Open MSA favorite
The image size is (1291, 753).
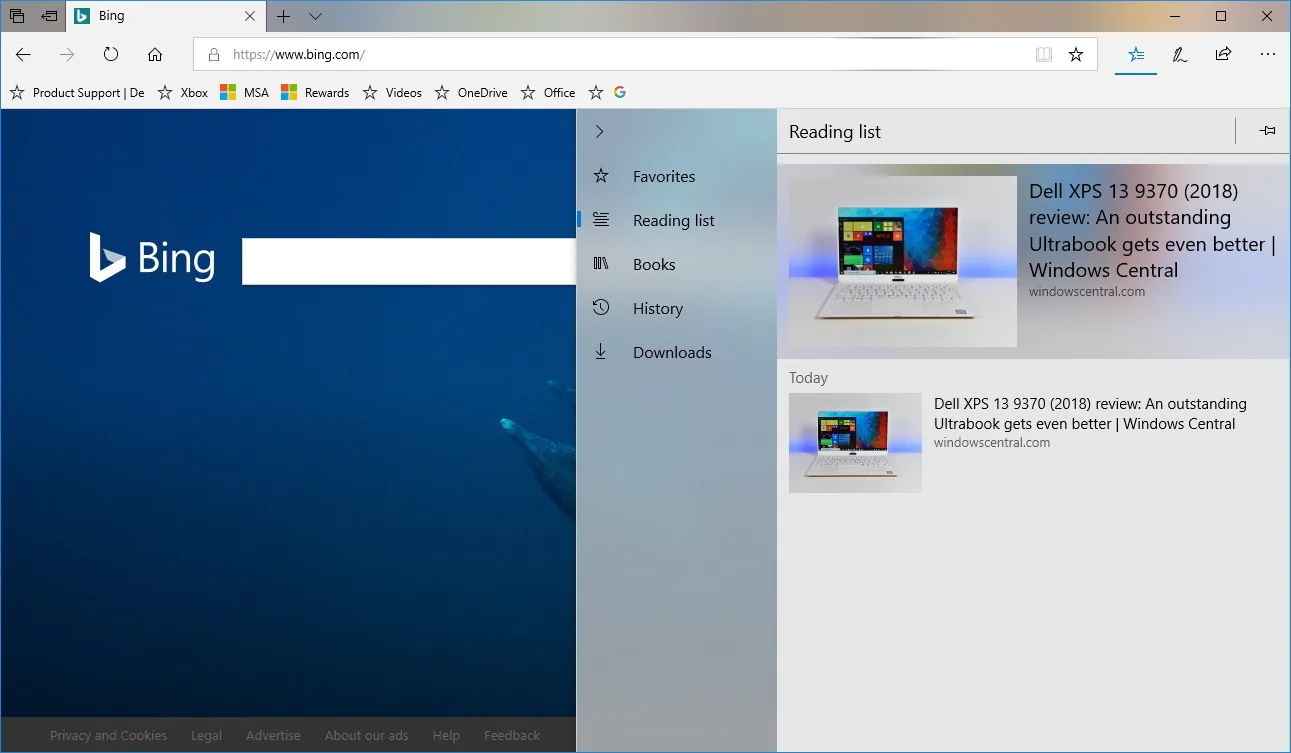click(244, 93)
